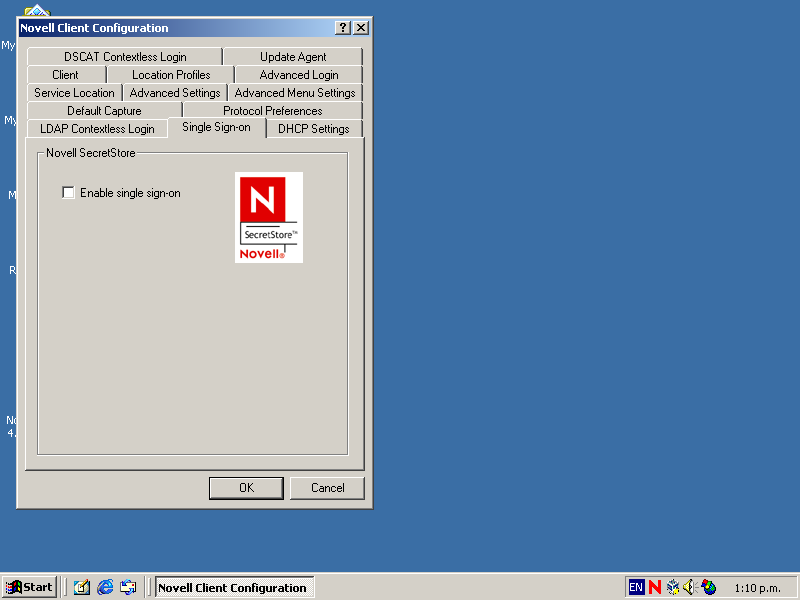Image resolution: width=800 pixels, height=600 pixels.
Task: Open the Advanced Login tab
Action: pyautogui.click(x=299, y=74)
